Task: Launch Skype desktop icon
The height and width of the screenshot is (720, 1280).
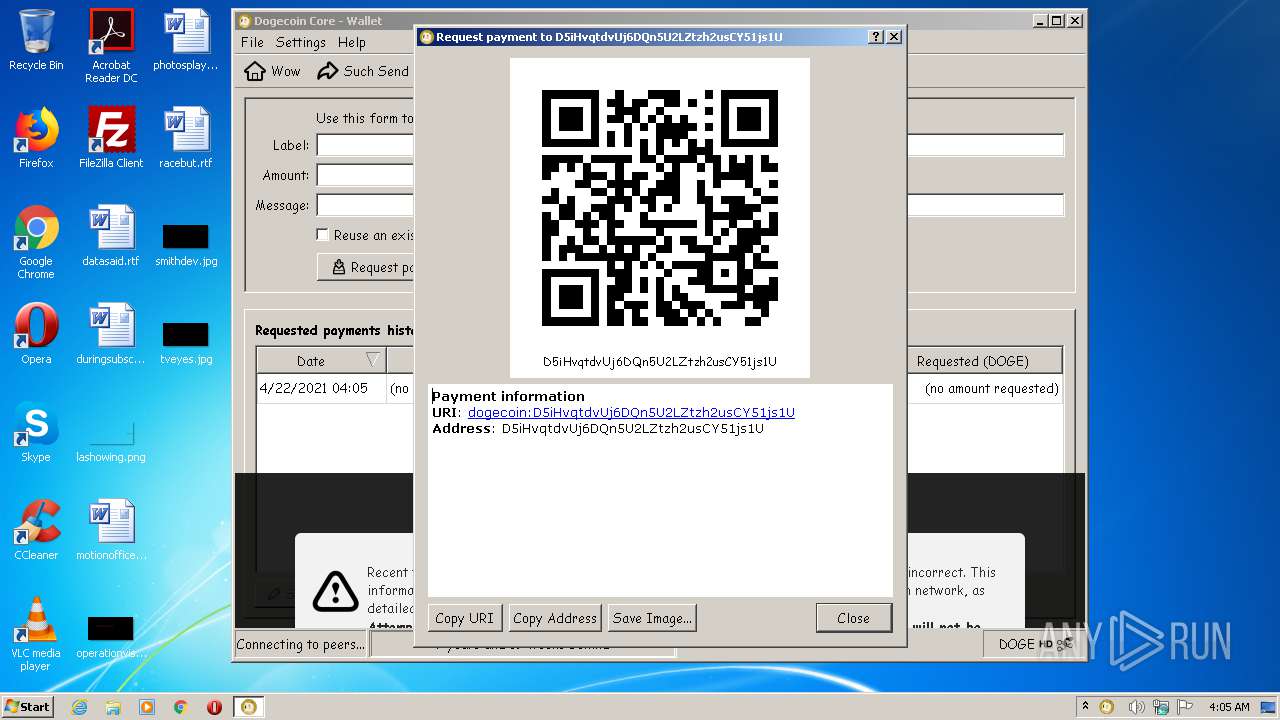Action: [36, 432]
